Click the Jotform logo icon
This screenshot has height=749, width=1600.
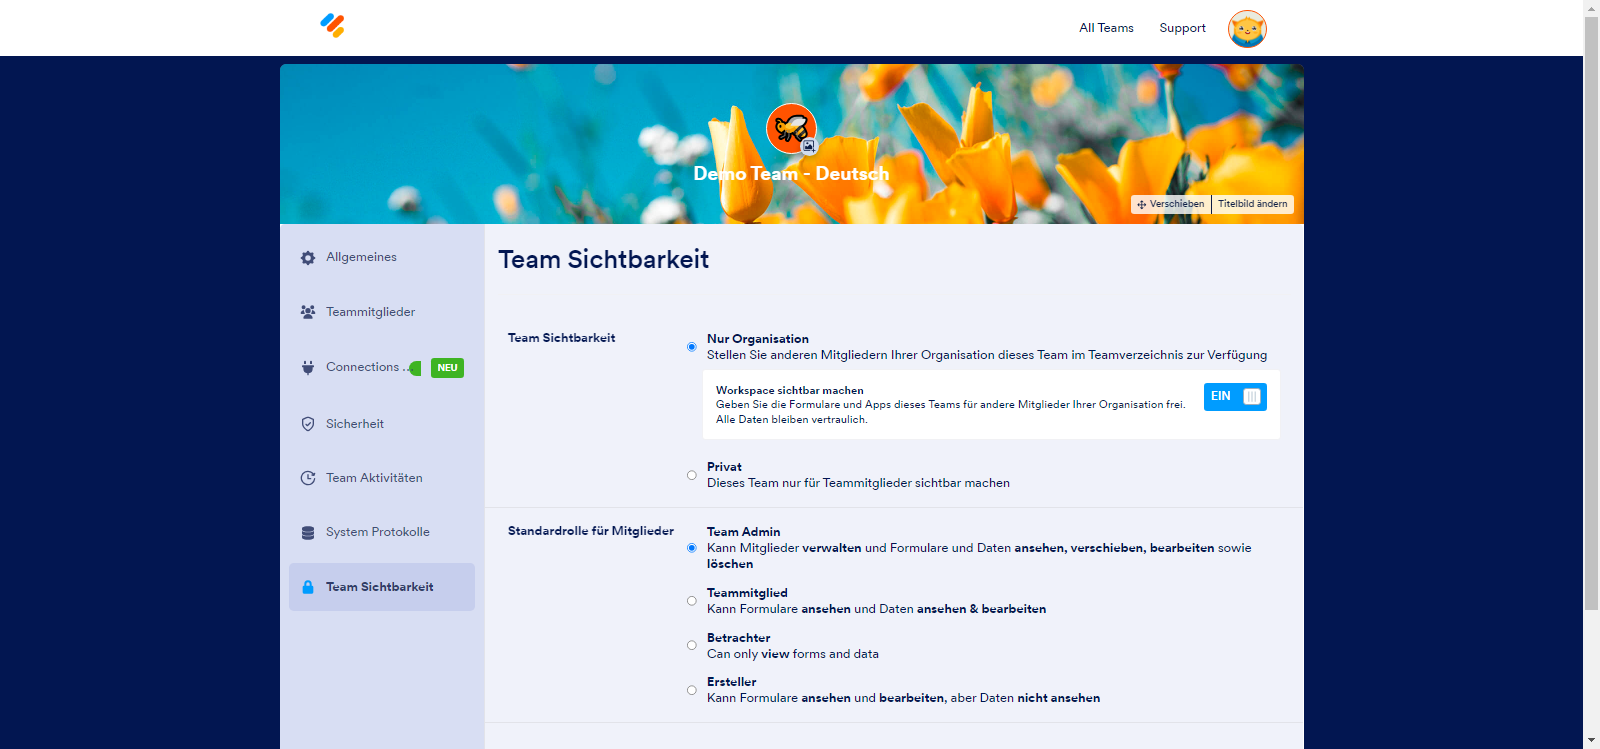[x=332, y=26]
